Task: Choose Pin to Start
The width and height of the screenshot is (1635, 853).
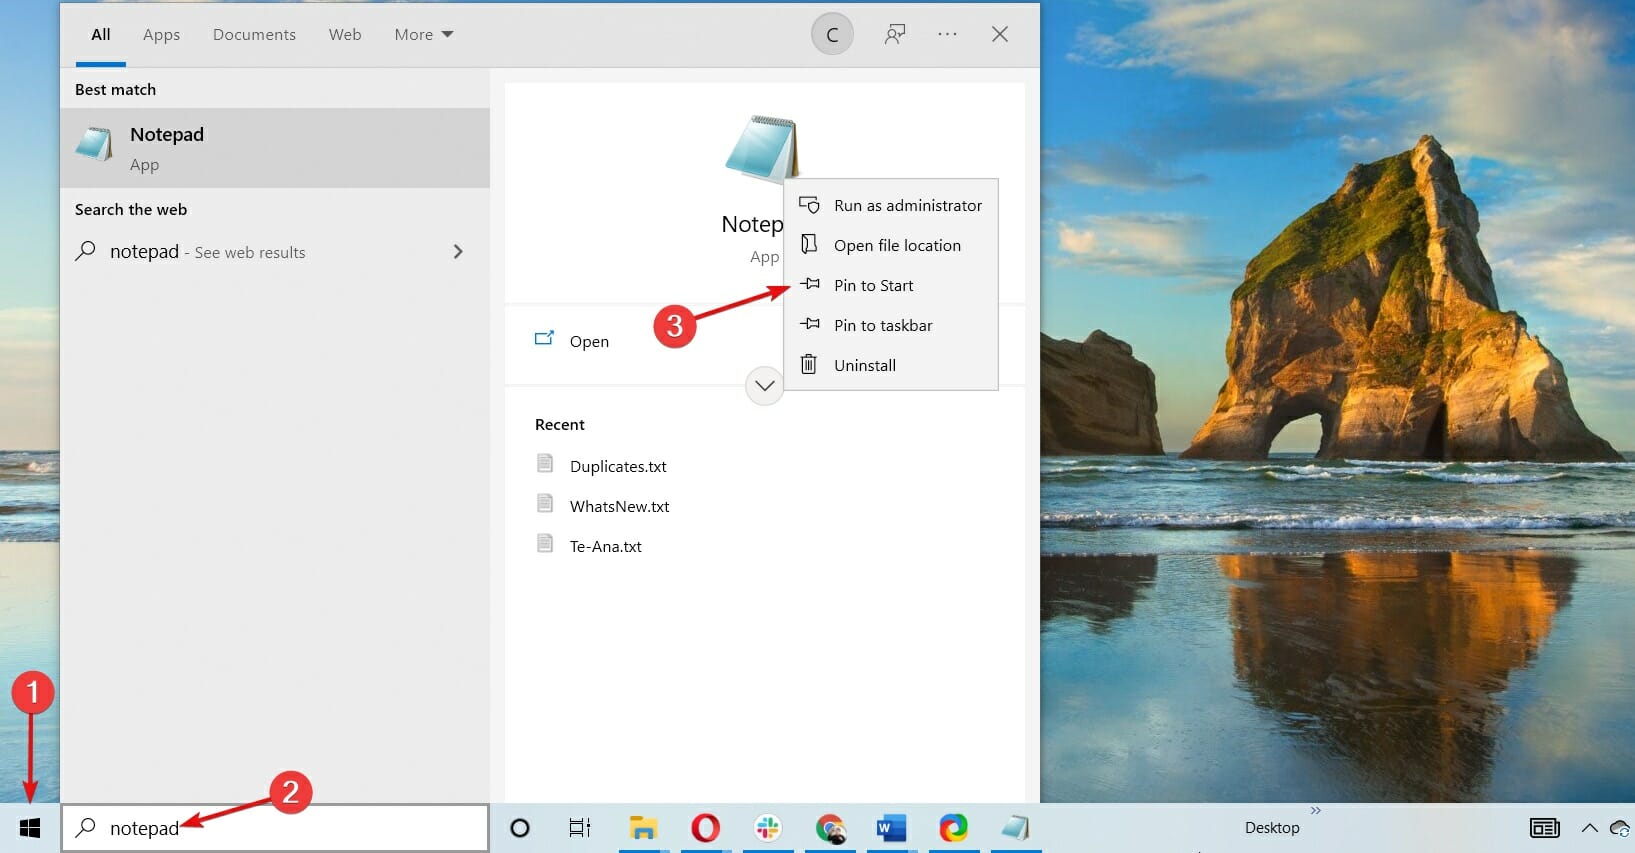Action: coord(890,285)
